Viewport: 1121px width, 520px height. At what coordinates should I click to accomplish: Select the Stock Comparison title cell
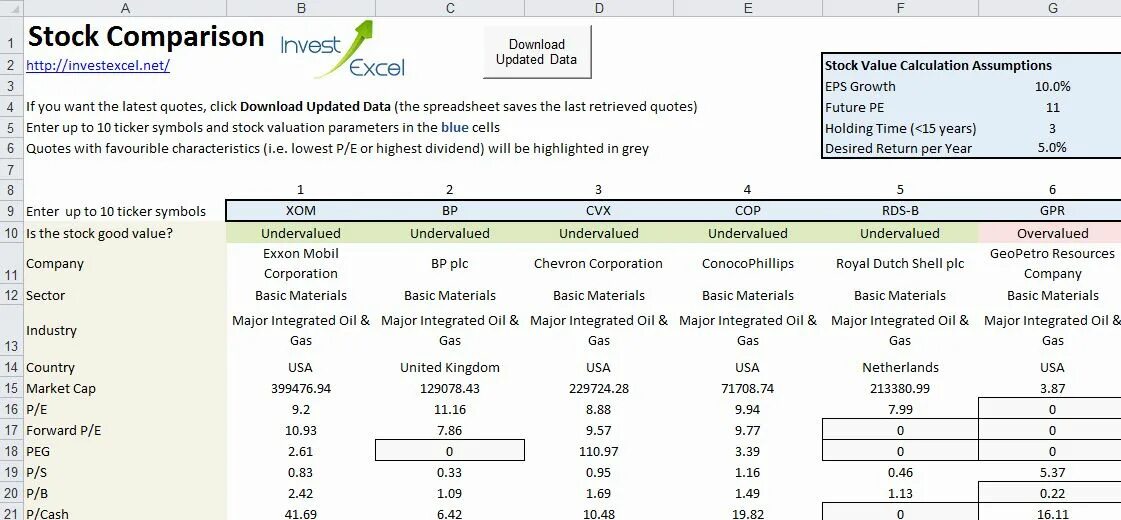point(146,36)
